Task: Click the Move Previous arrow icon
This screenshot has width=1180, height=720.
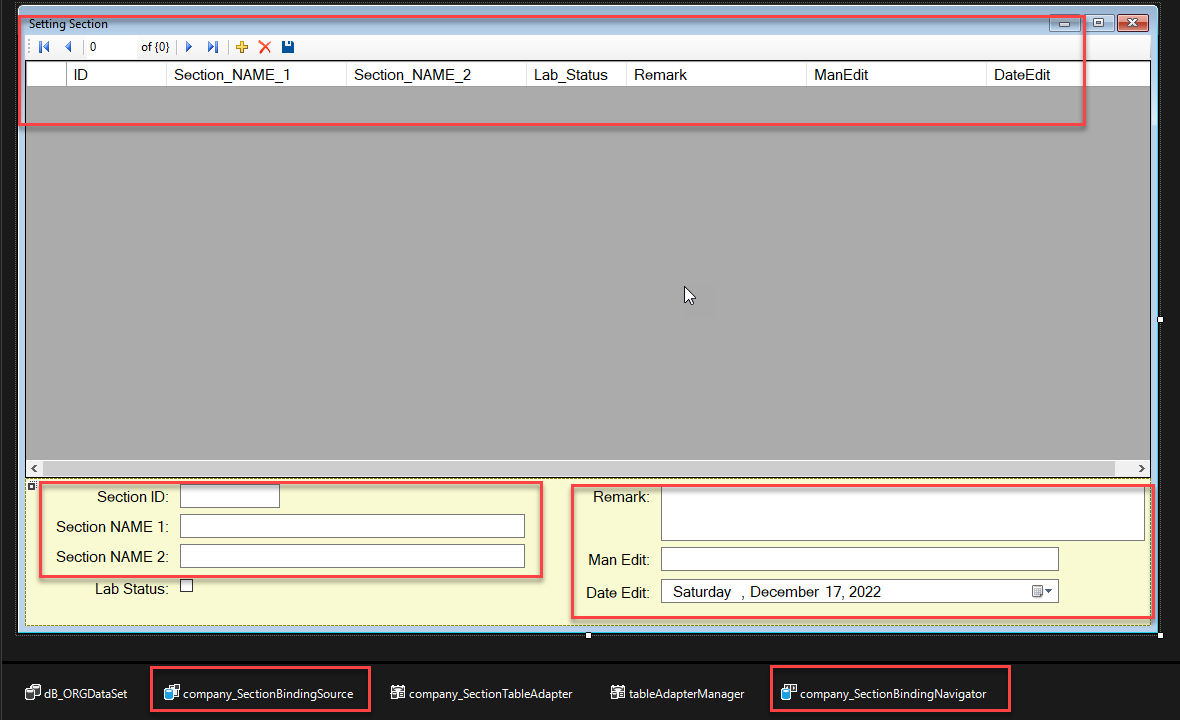Action: 68,47
